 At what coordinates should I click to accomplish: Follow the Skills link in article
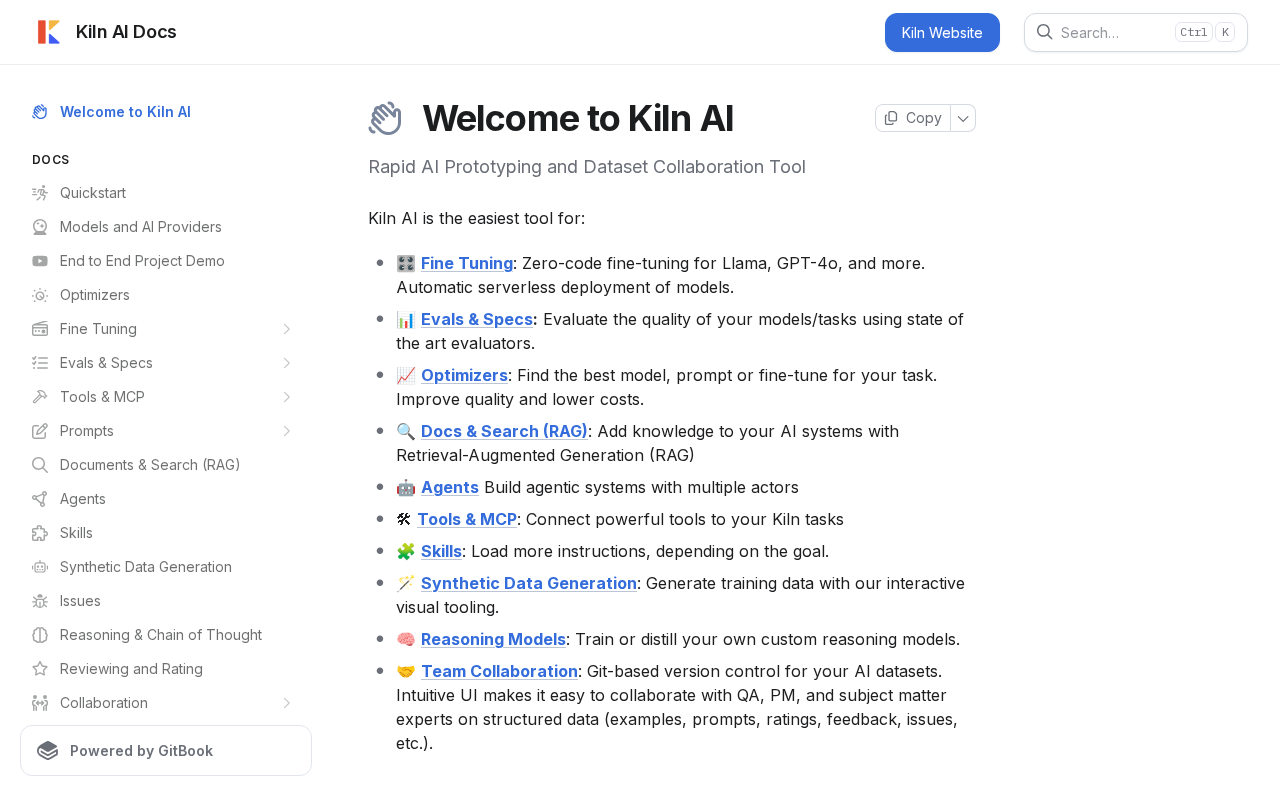click(x=441, y=551)
